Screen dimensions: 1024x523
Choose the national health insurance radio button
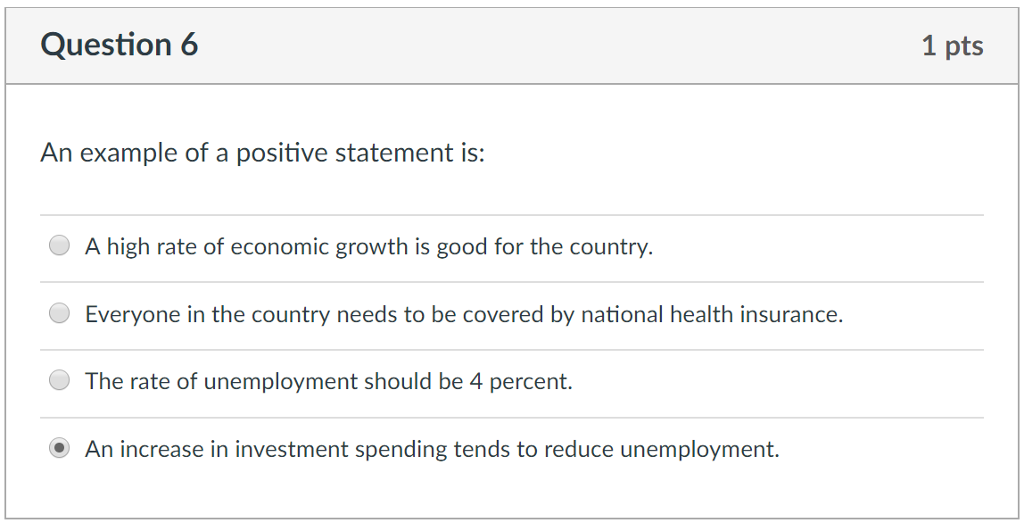tap(60, 314)
